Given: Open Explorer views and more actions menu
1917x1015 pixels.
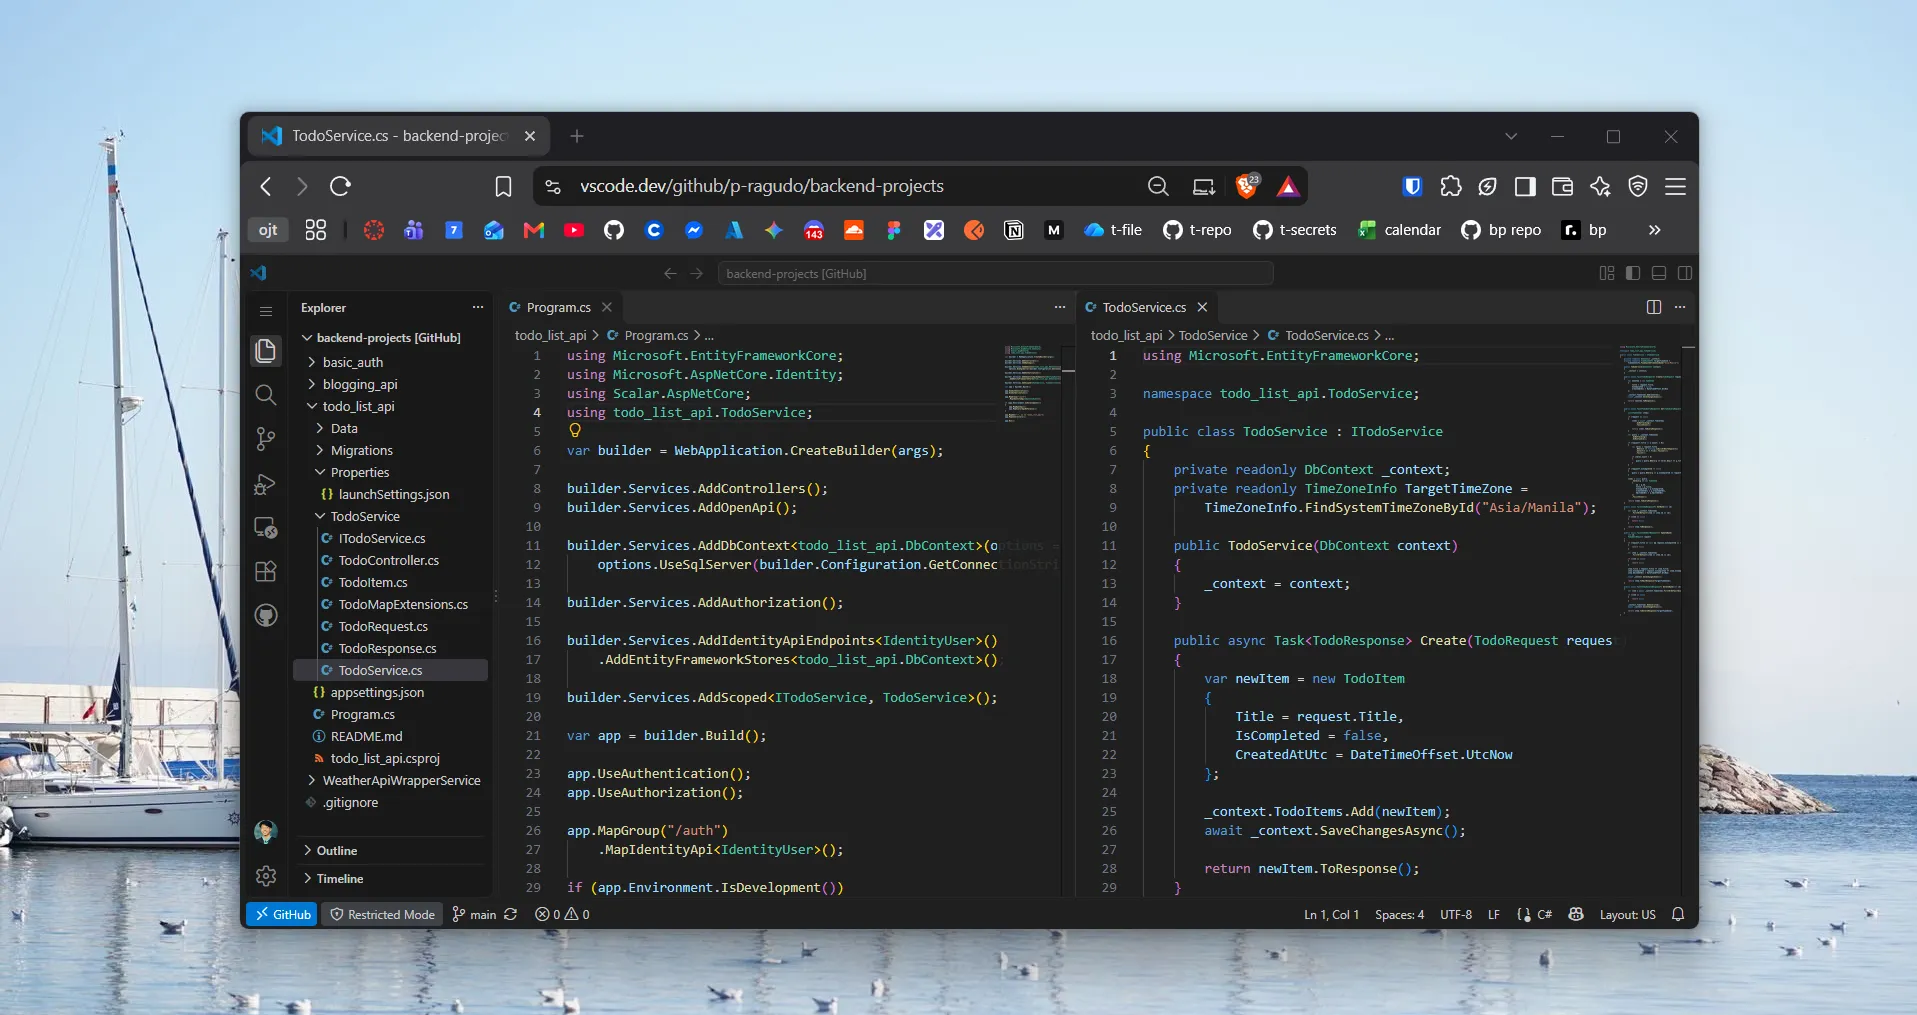Looking at the screenshot, I should tap(478, 307).
